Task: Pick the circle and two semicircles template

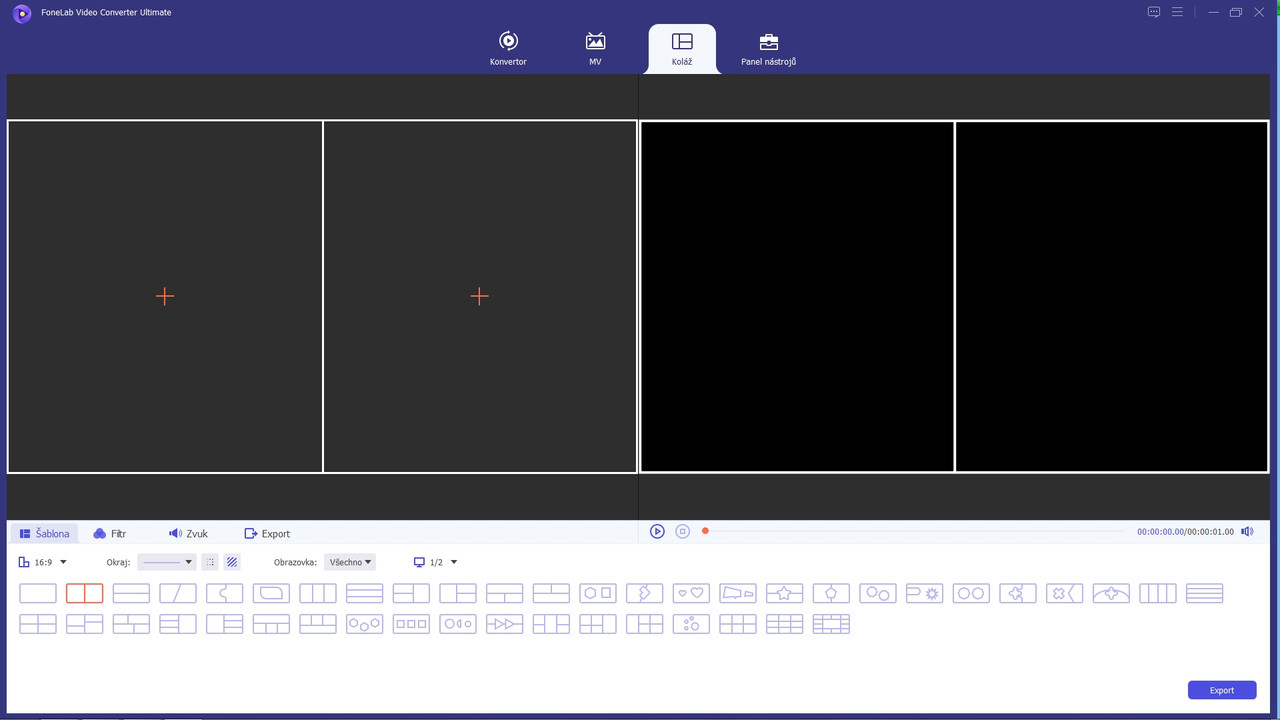Action: click(x=458, y=624)
